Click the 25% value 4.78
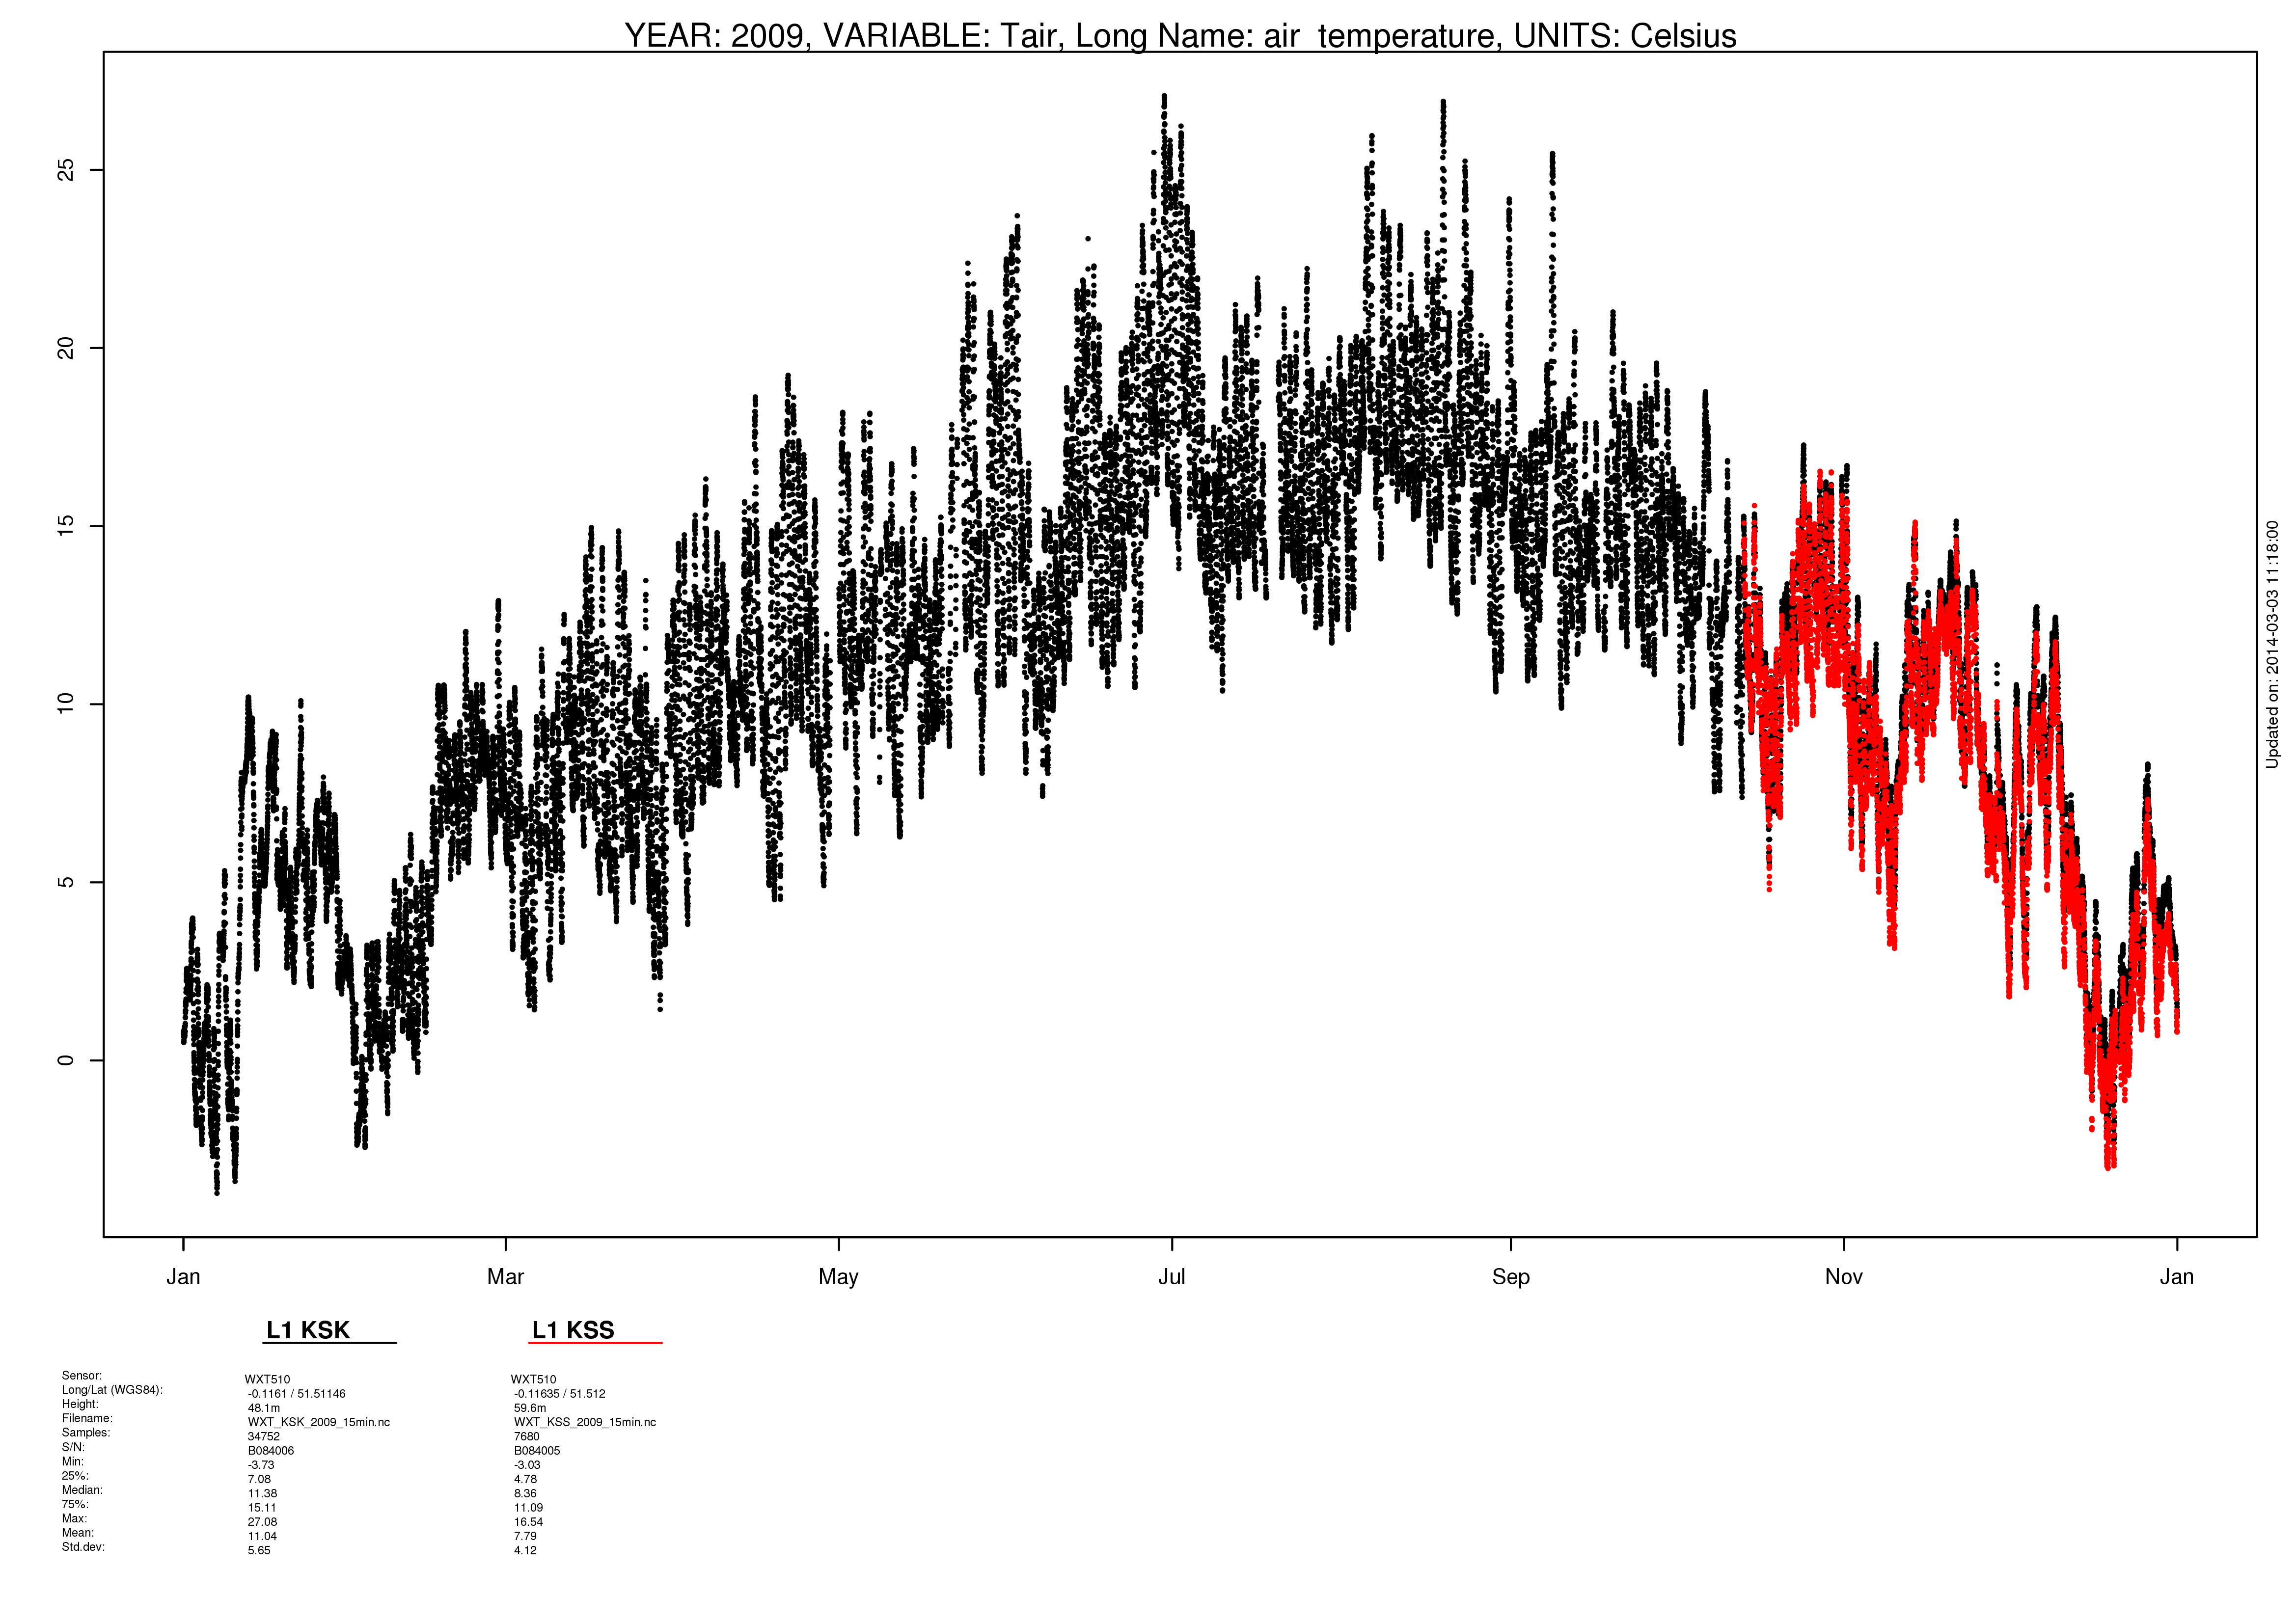 click(x=525, y=1479)
